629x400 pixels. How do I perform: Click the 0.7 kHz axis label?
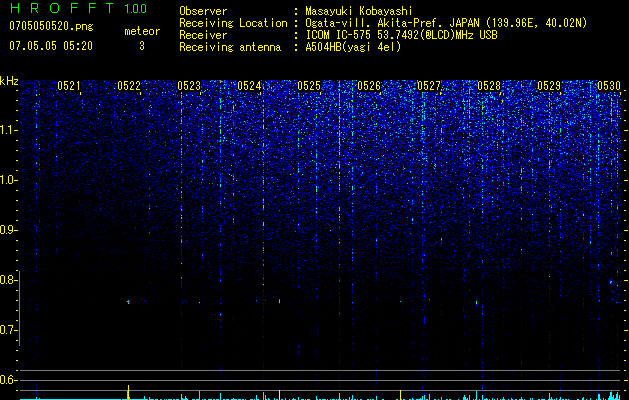coord(7,330)
